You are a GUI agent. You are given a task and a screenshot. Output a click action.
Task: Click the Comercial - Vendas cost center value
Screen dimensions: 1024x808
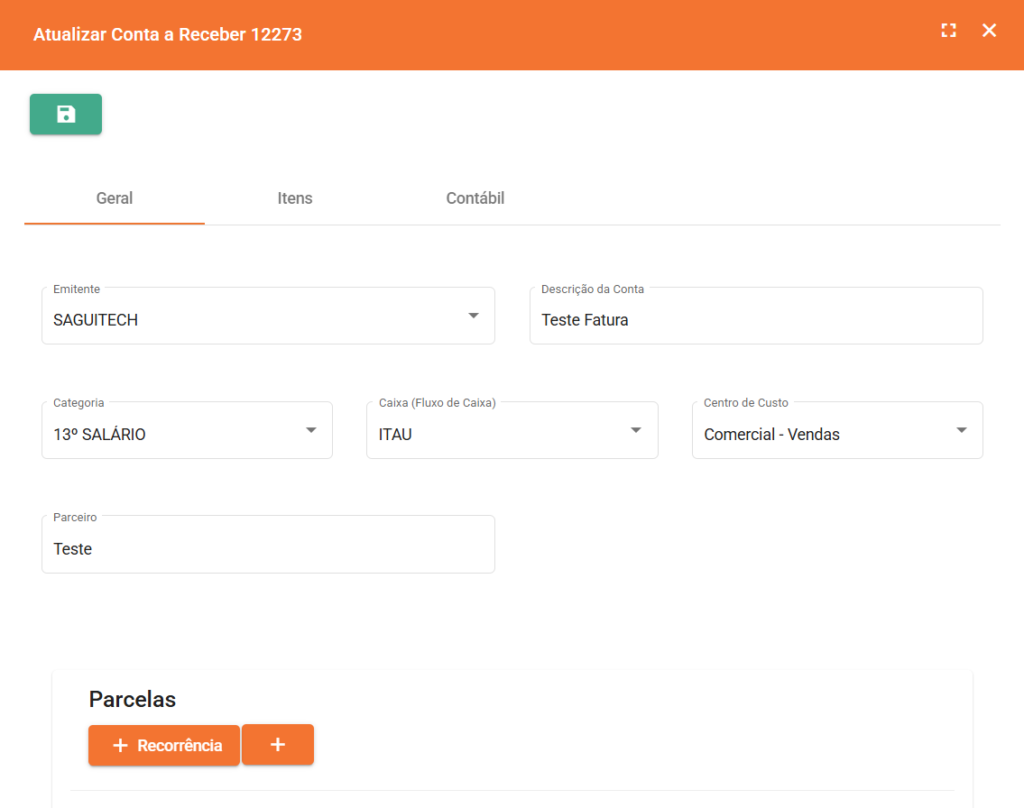771,435
